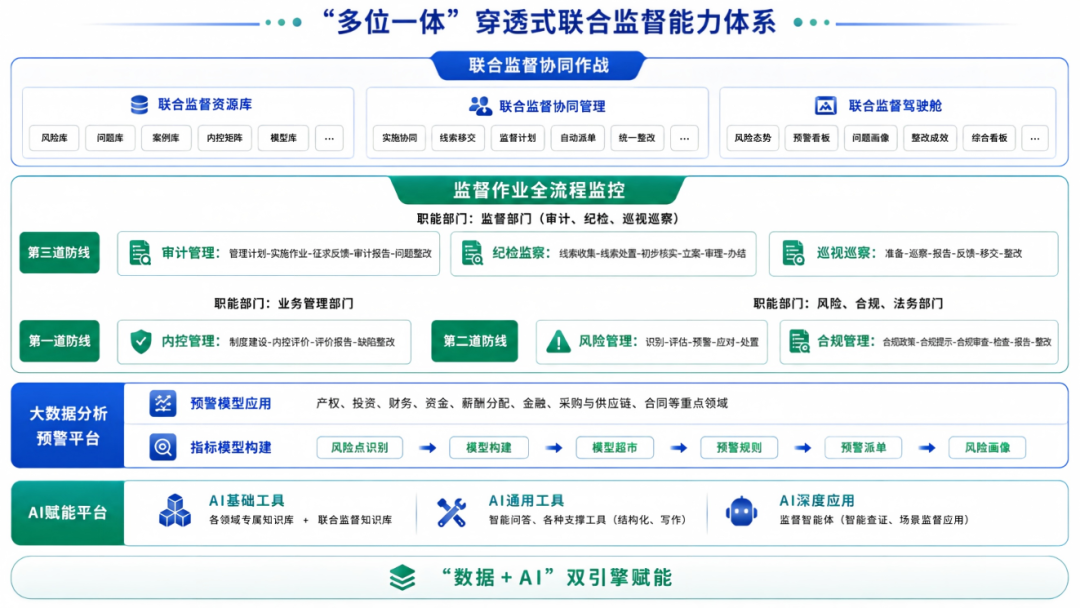
Task: Select the 自动派单 chip
Action: (578, 138)
